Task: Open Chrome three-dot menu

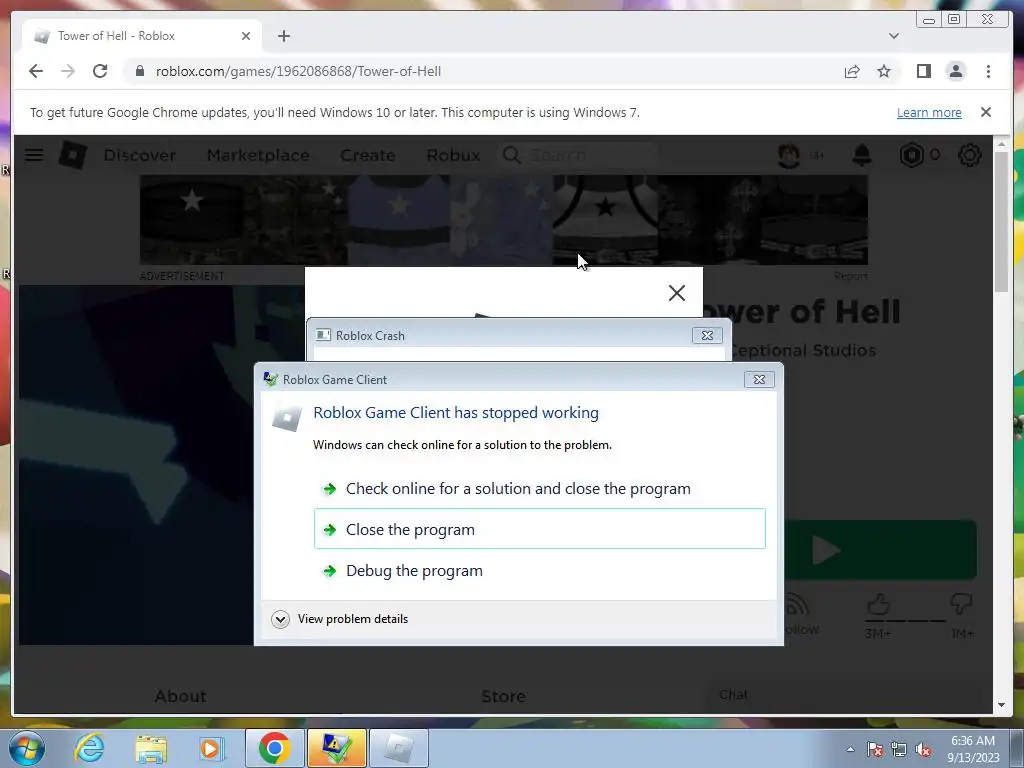Action: tap(988, 71)
